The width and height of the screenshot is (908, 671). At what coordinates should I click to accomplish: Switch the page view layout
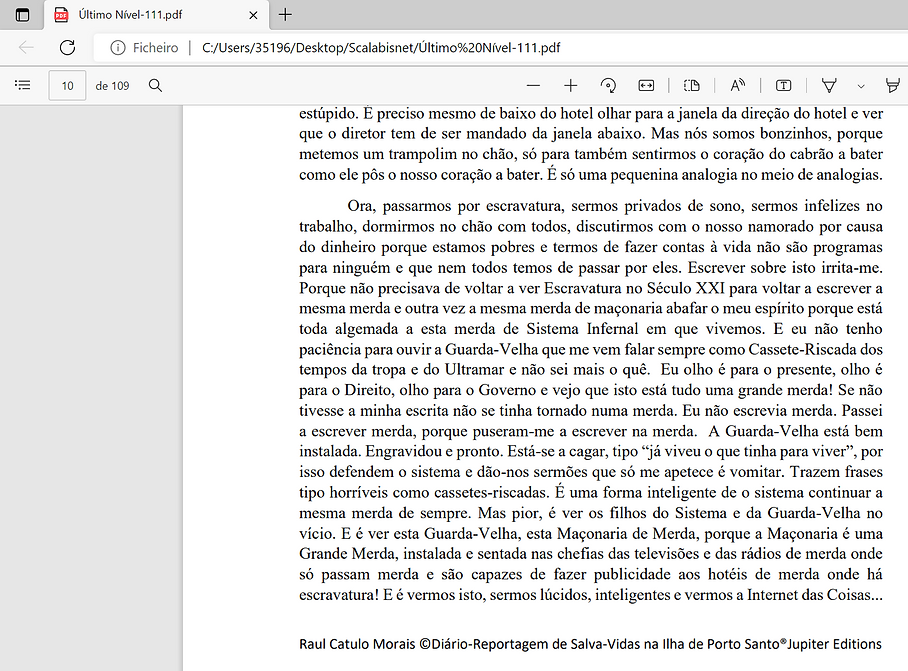click(x=691, y=86)
